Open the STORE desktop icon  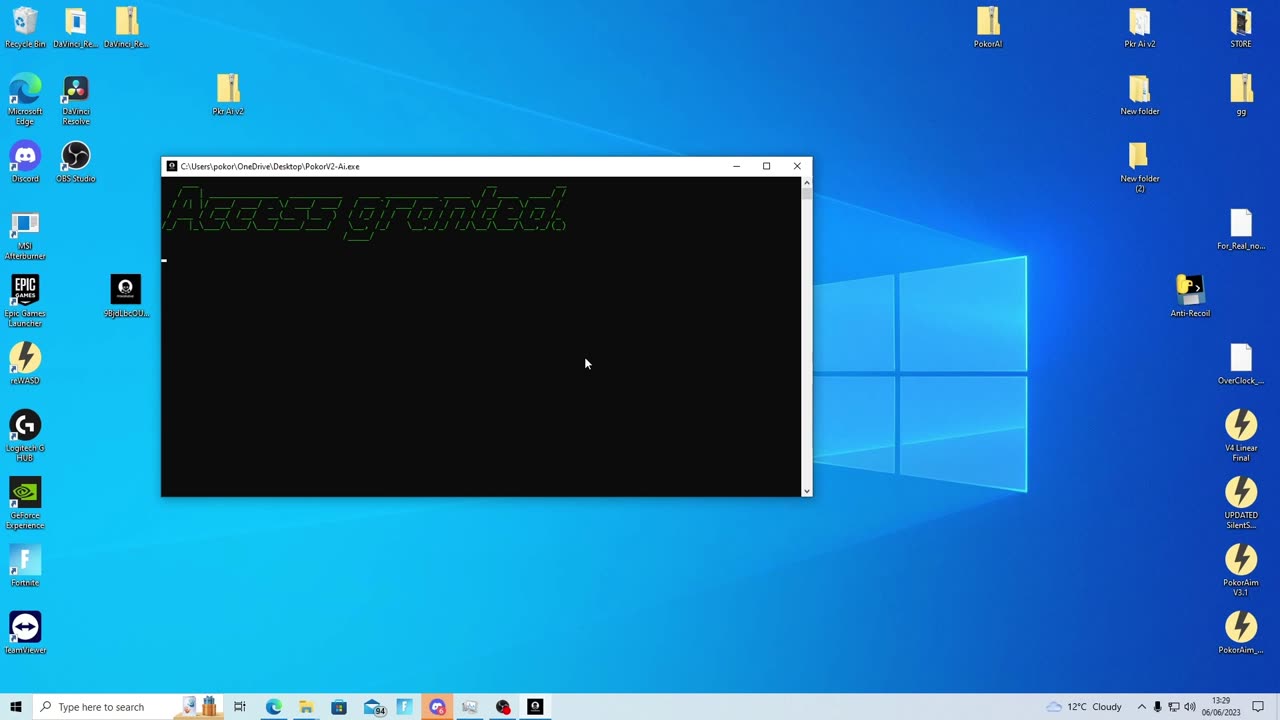coord(1241,28)
